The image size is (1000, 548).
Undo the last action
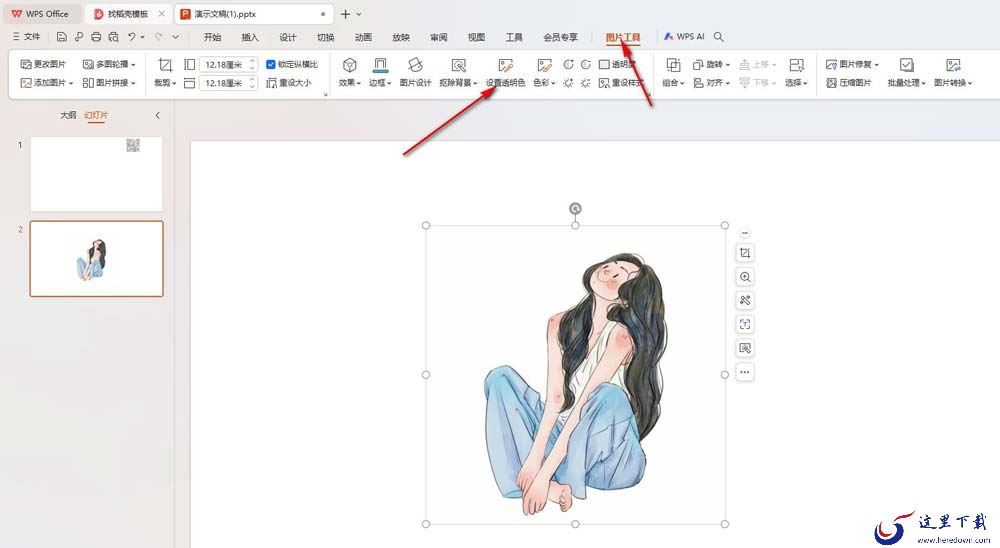pos(131,37)
